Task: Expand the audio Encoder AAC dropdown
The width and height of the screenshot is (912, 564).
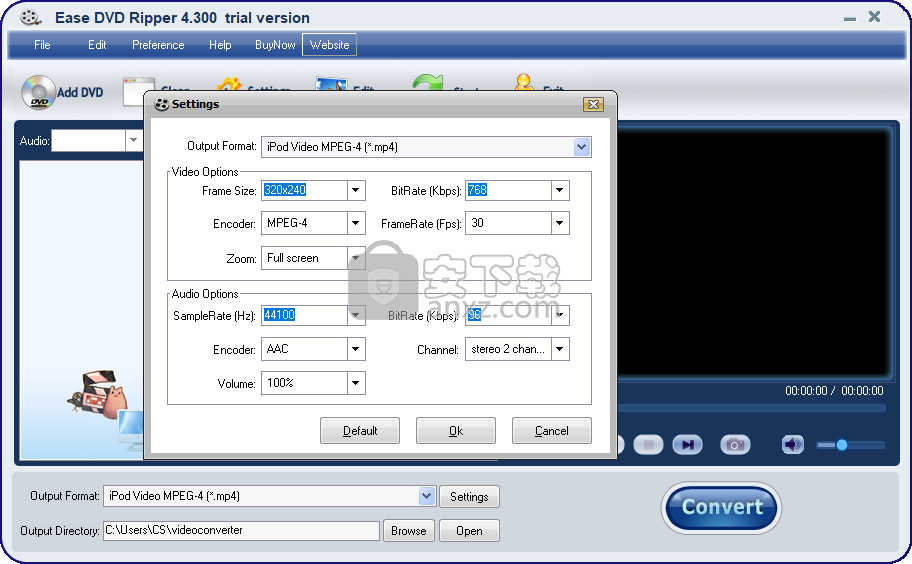Action: [x=356, y=349]
